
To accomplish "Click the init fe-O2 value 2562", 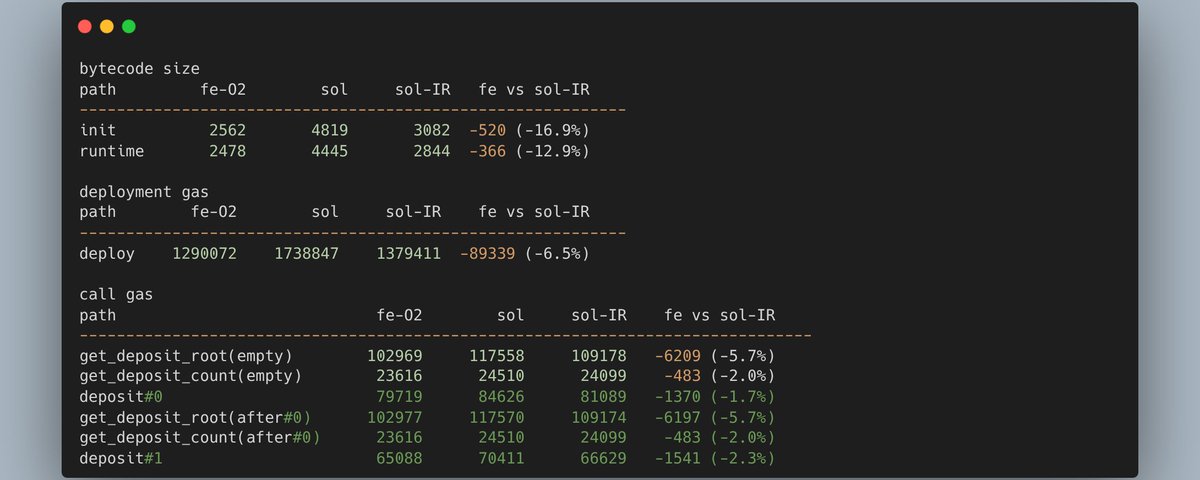I will point(227,131).
